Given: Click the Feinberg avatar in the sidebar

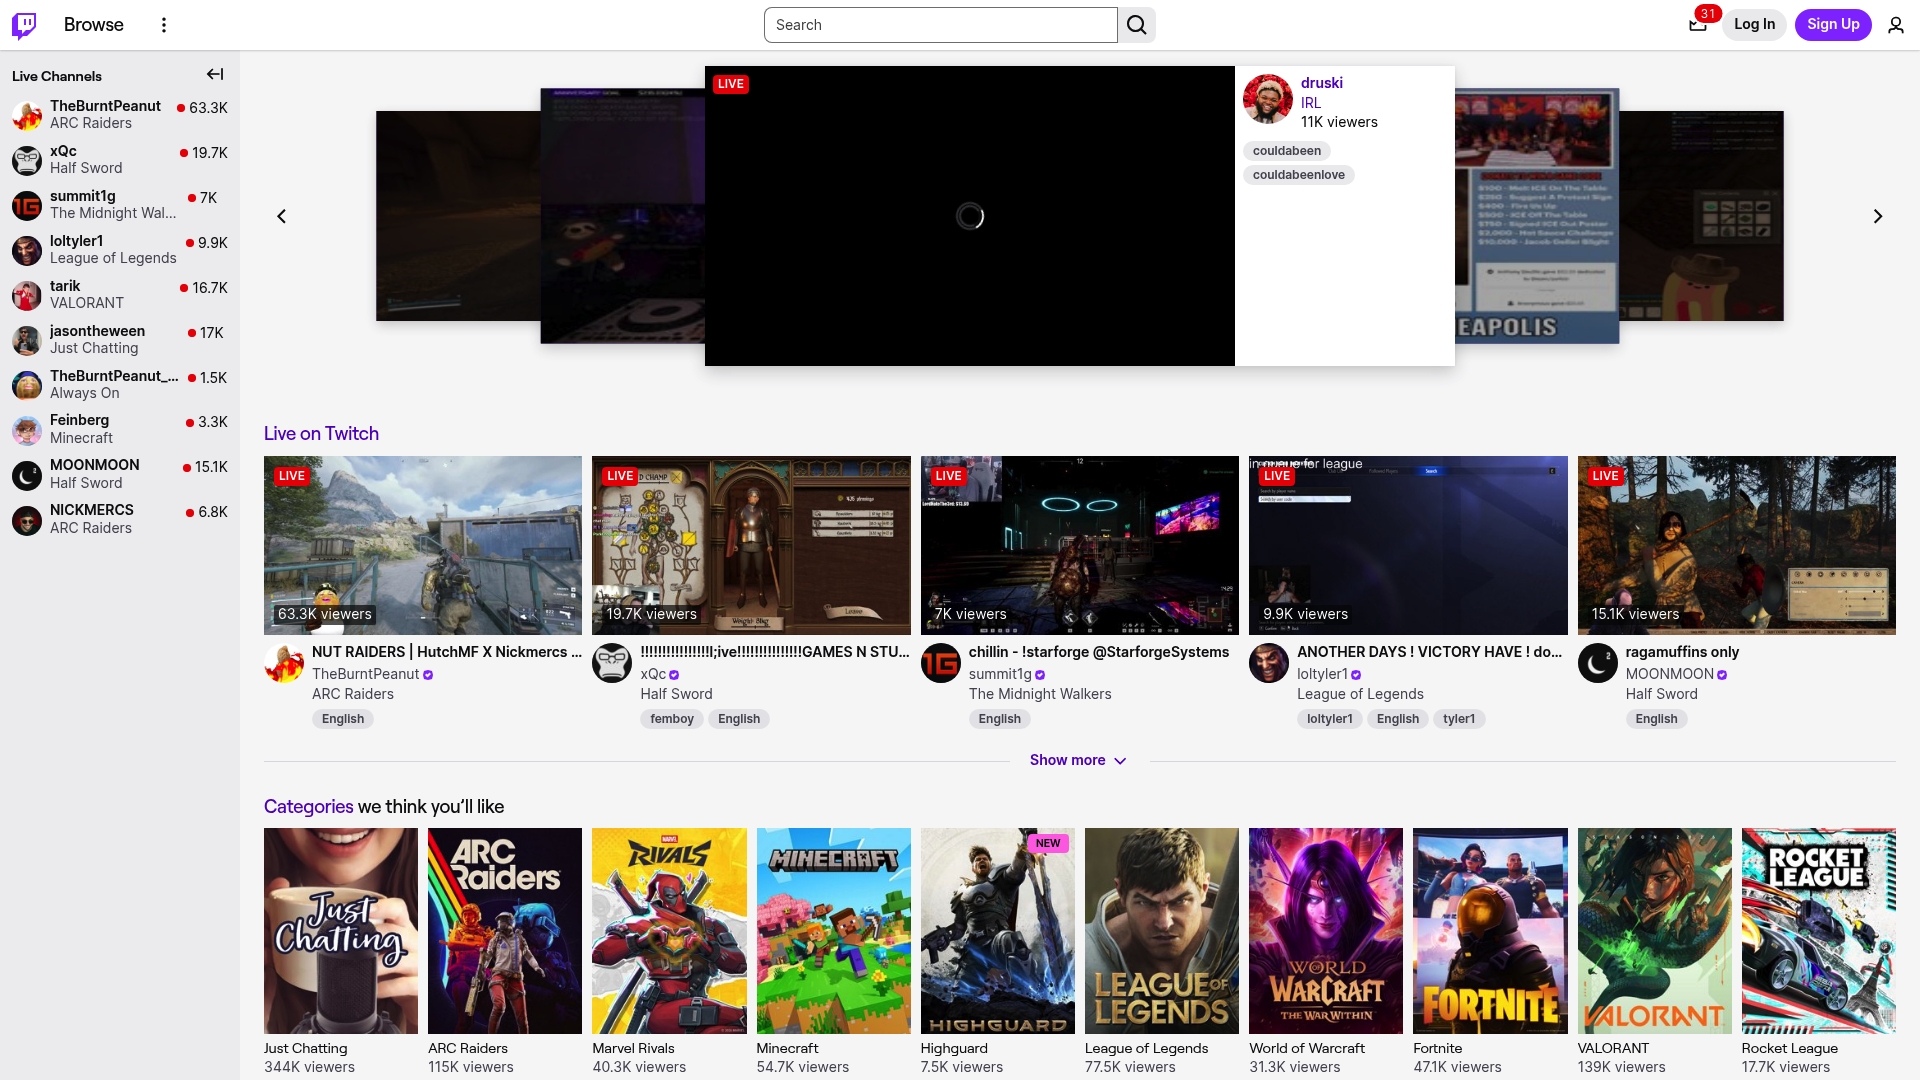Looking at the screenshot, I should click(26, 430).
